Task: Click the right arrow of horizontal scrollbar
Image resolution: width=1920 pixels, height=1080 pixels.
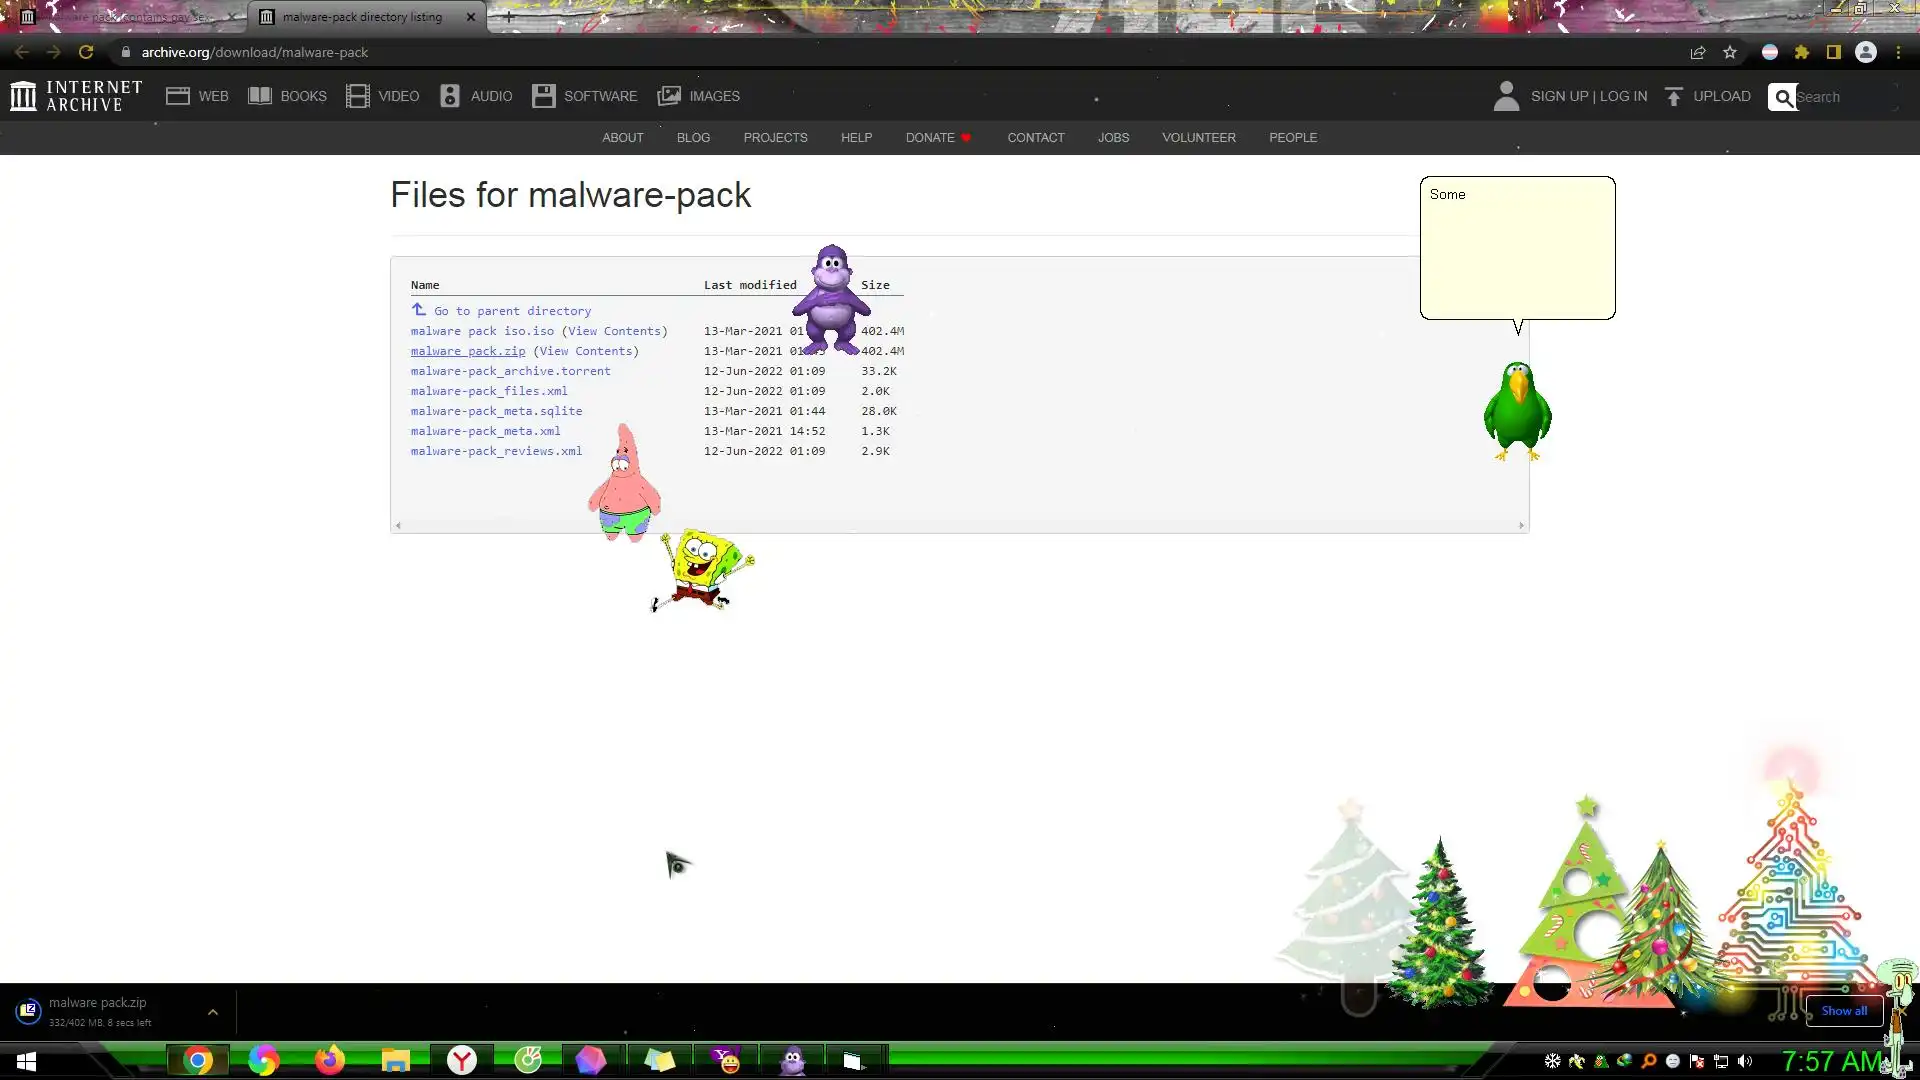Action: pyautogui.click(x=1521, y=525)
